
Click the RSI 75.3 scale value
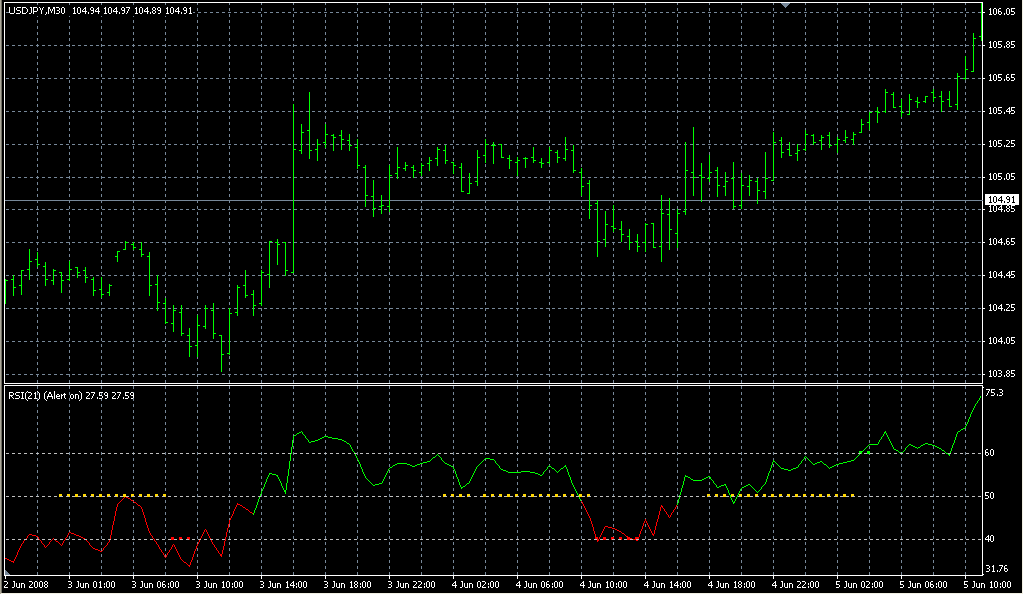click(x=994, y=393)
